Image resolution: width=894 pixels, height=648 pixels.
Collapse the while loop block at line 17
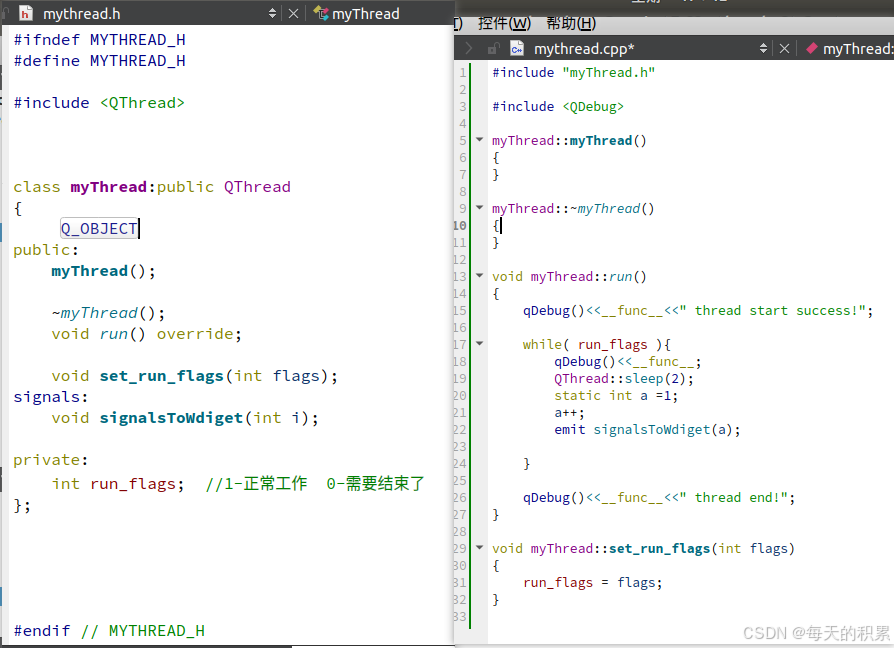pos(480,344)
